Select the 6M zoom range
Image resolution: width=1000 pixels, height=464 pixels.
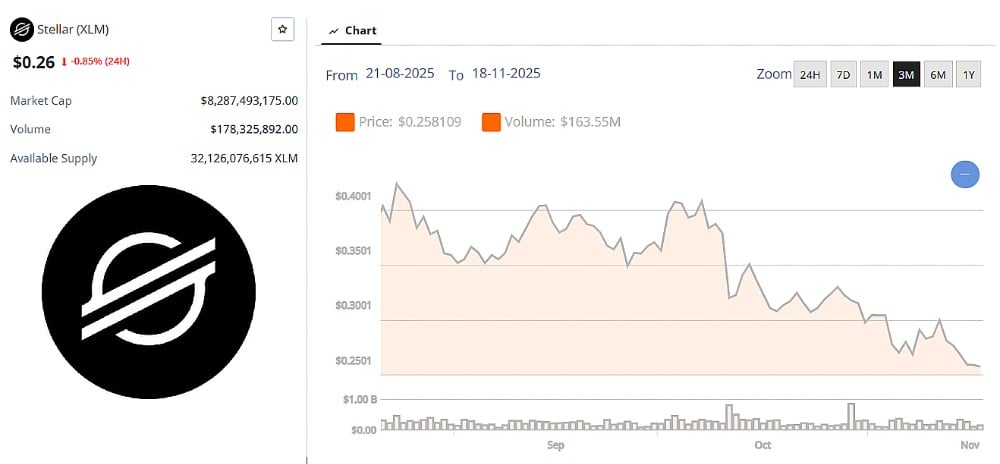pyautogui.click(x=937, y=75)
